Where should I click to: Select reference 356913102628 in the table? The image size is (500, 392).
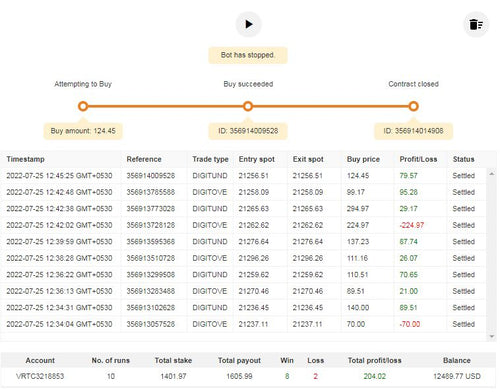(x=151, y=308)
